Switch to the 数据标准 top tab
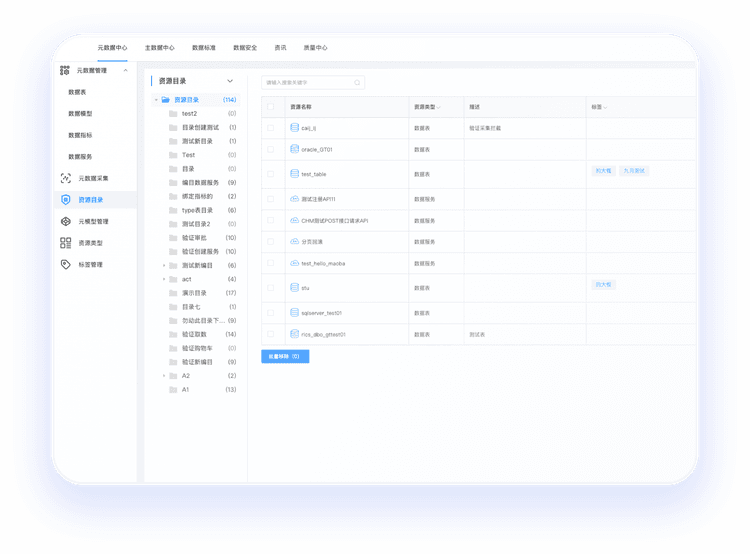 click(204, 47)
